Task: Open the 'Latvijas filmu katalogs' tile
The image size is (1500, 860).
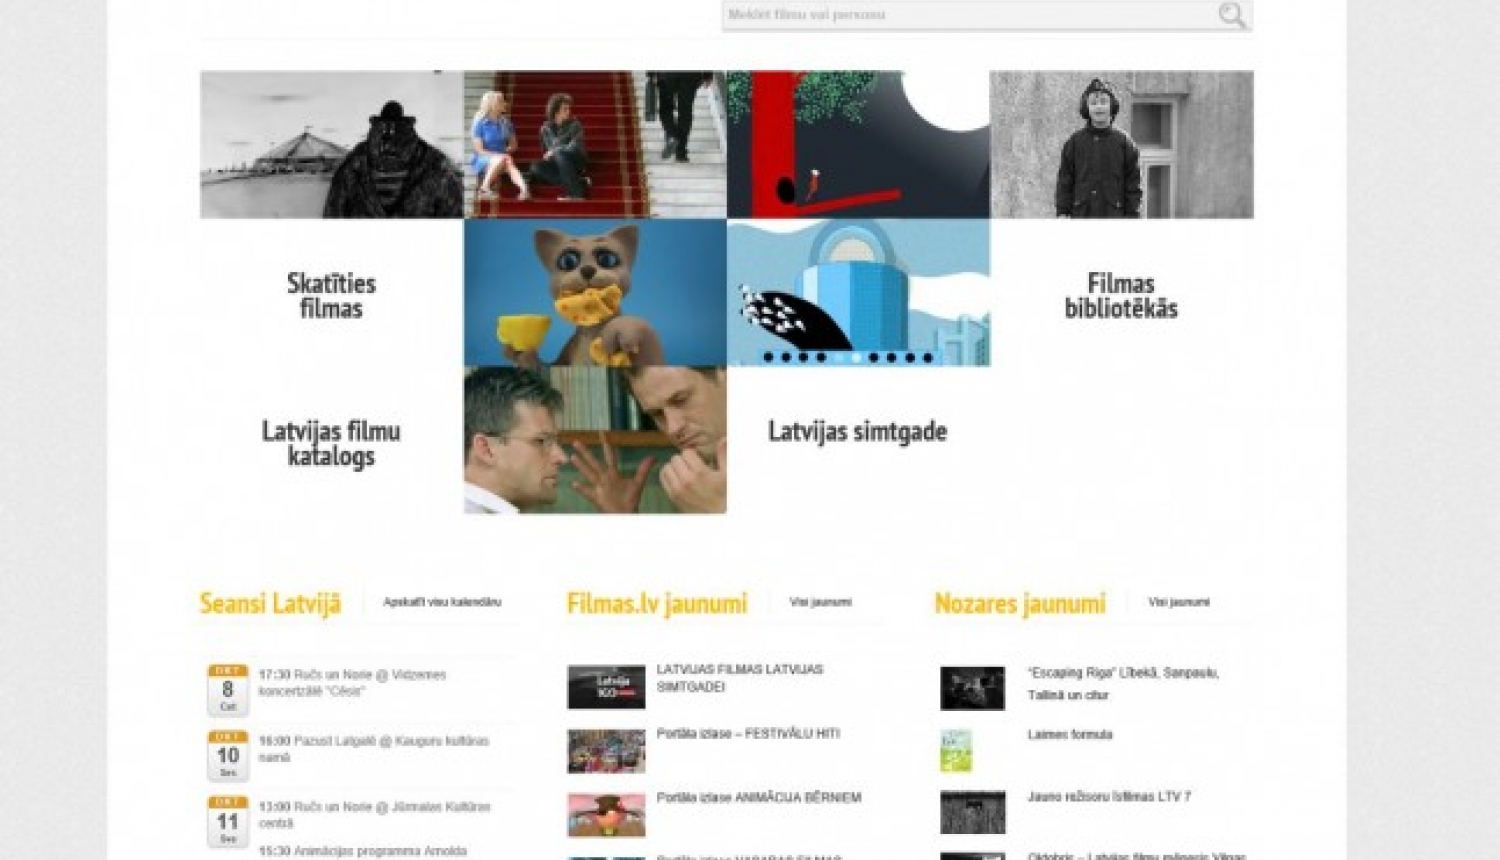Action: [331, 442]
